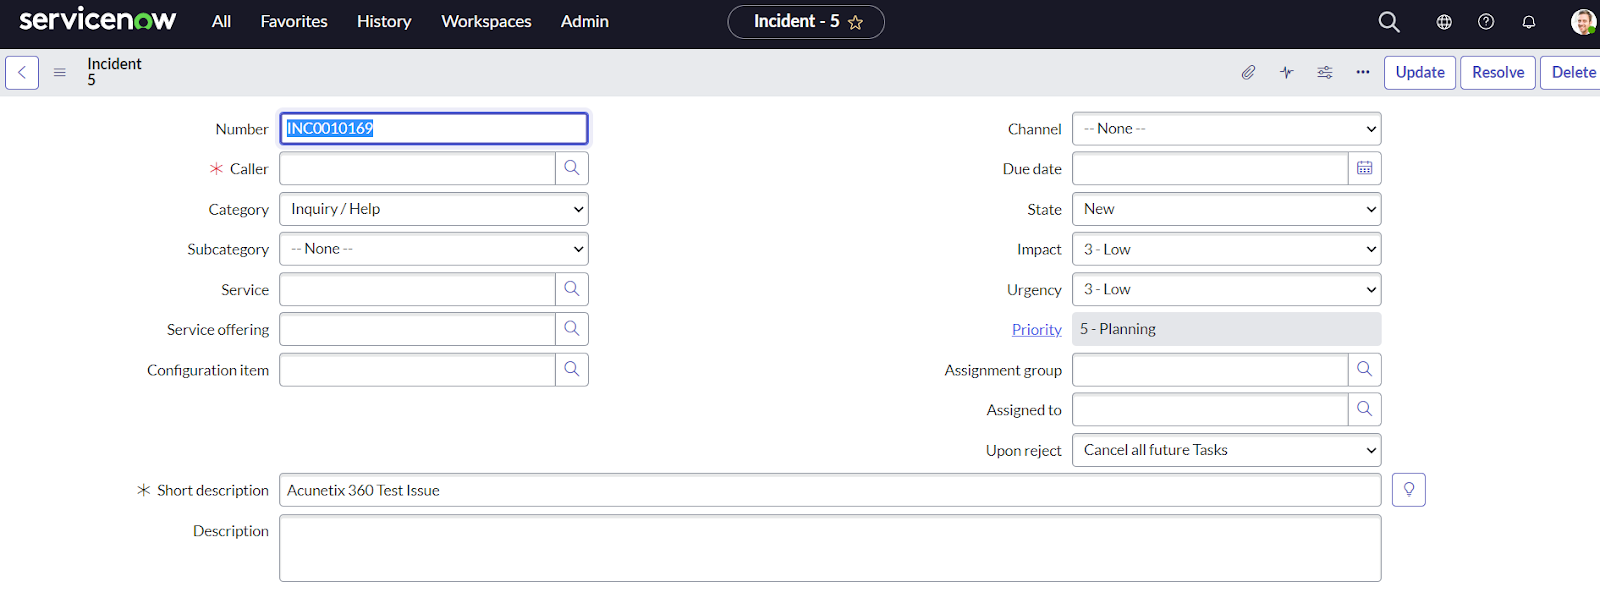Show notifications bell
The width and height of the screenshot is (1600, 598).
[1529, 21]
